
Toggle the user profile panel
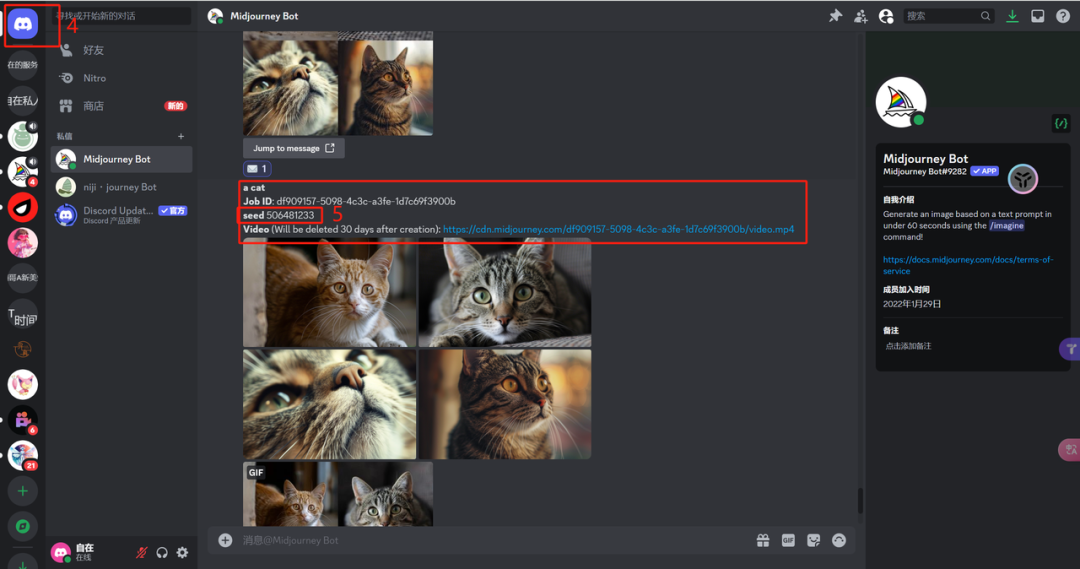pos(885,16)
